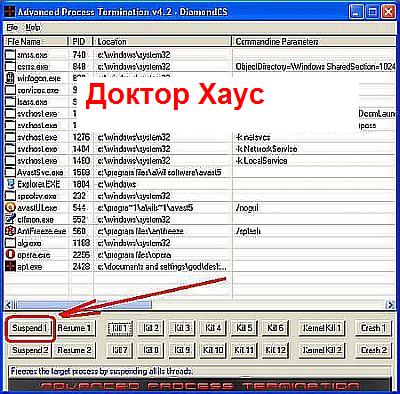Click the csrss.exe process icon

[10, 66]
